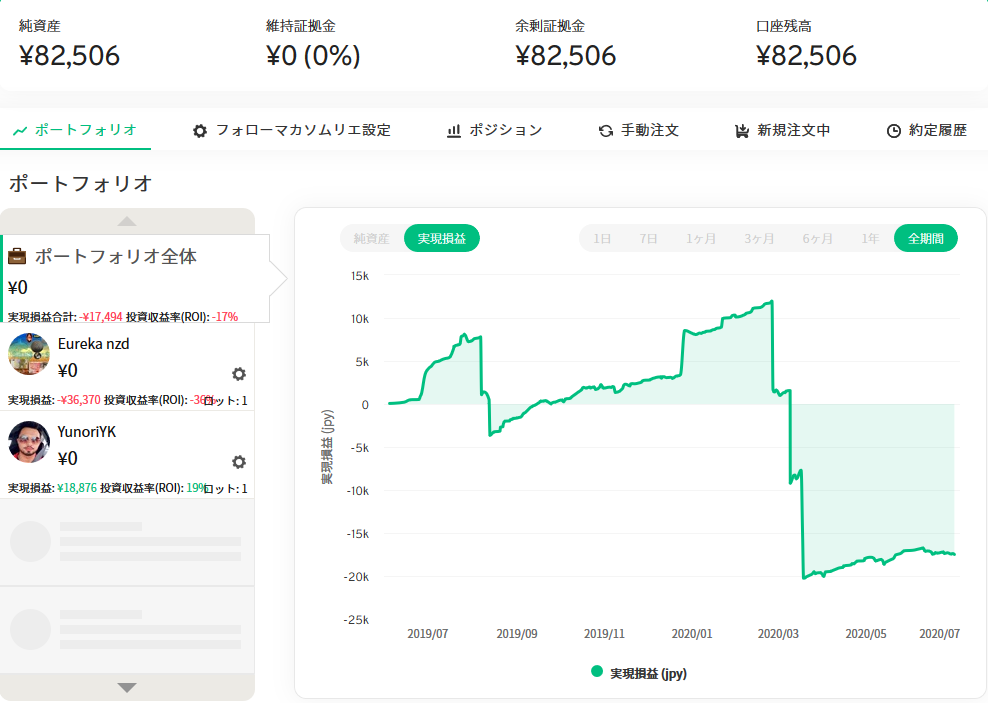Viewport: 988px width, 703px height.
Task: Set chart period to 全期間
Action: click(925, 238)
